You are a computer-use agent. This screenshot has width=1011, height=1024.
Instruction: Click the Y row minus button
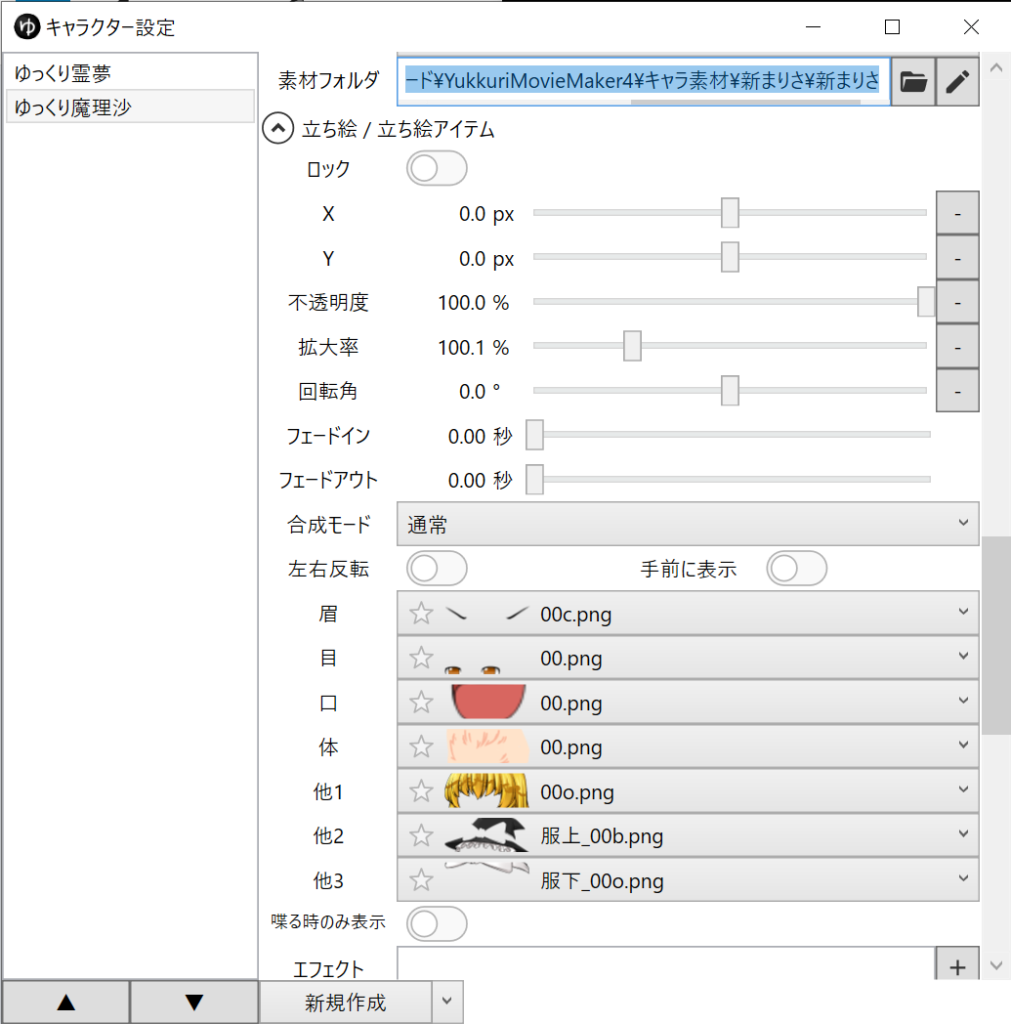click(x=957, y=258)
